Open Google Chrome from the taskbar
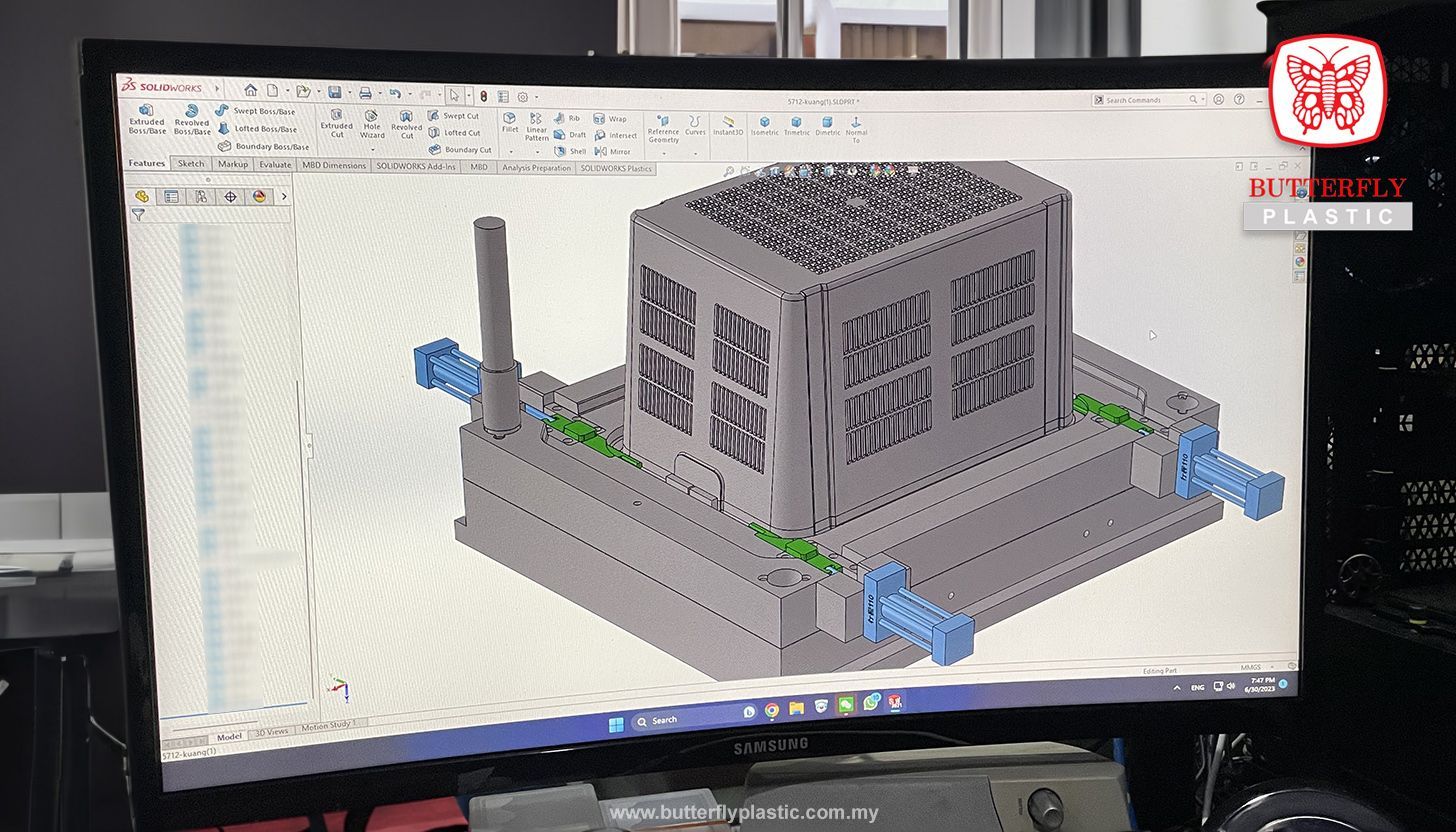Image resolution: width=1456 pixels, height=832 pixels. pyautogui.click(x=772, y=710)
